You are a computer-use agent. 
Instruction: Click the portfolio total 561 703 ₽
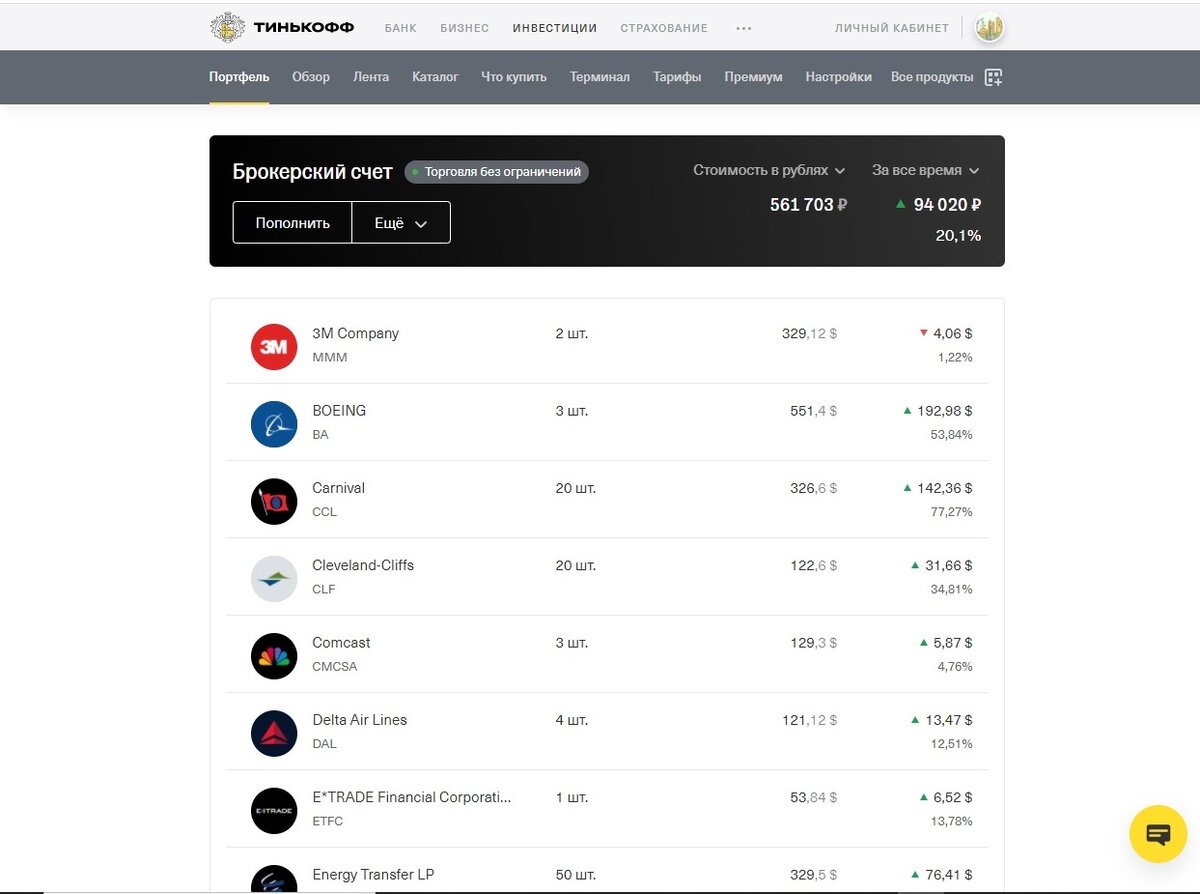point(808,205)
